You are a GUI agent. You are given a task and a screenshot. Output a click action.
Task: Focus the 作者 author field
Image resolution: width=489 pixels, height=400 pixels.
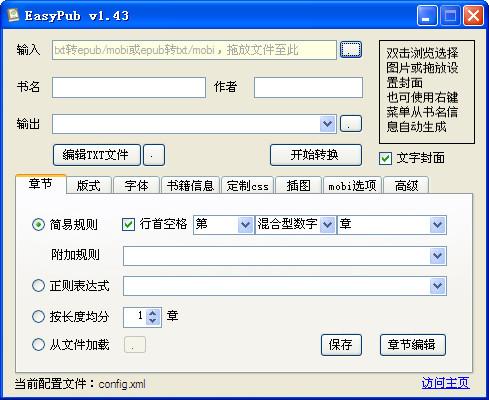[308, 87]
